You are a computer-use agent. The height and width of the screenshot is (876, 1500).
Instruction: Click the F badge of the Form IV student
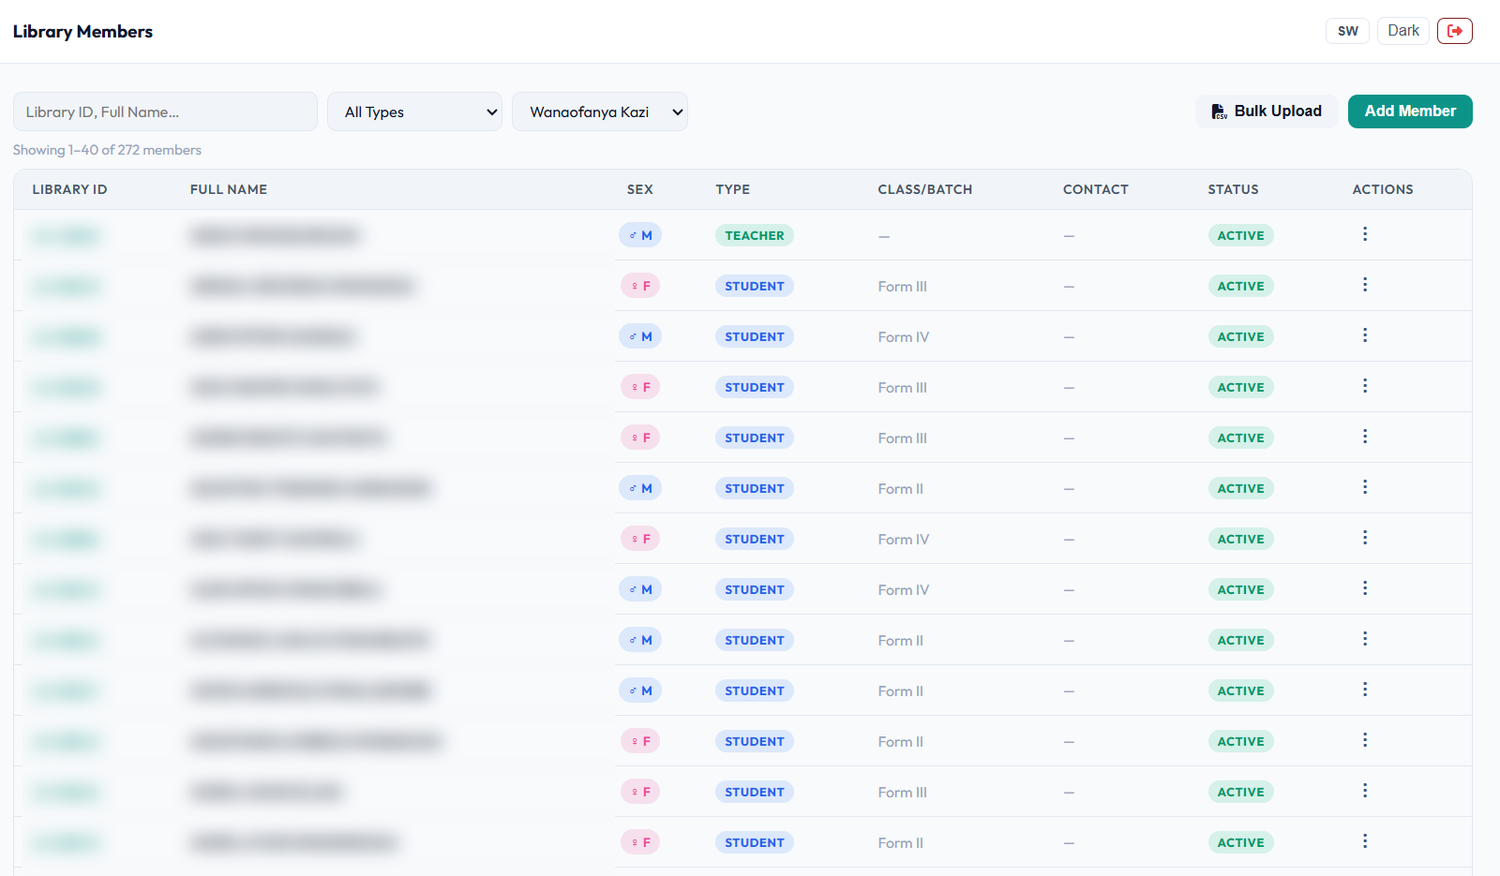[x=640, y=539]
